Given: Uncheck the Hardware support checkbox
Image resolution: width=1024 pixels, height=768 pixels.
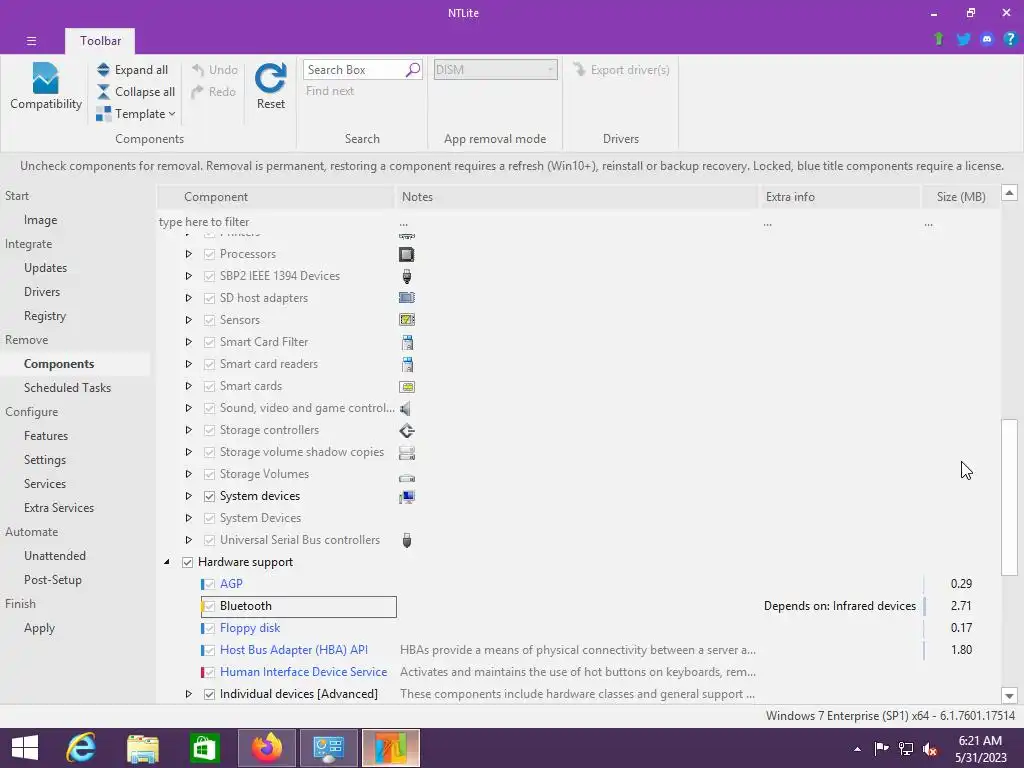Looking at the screenshot, I should [187, 562].
